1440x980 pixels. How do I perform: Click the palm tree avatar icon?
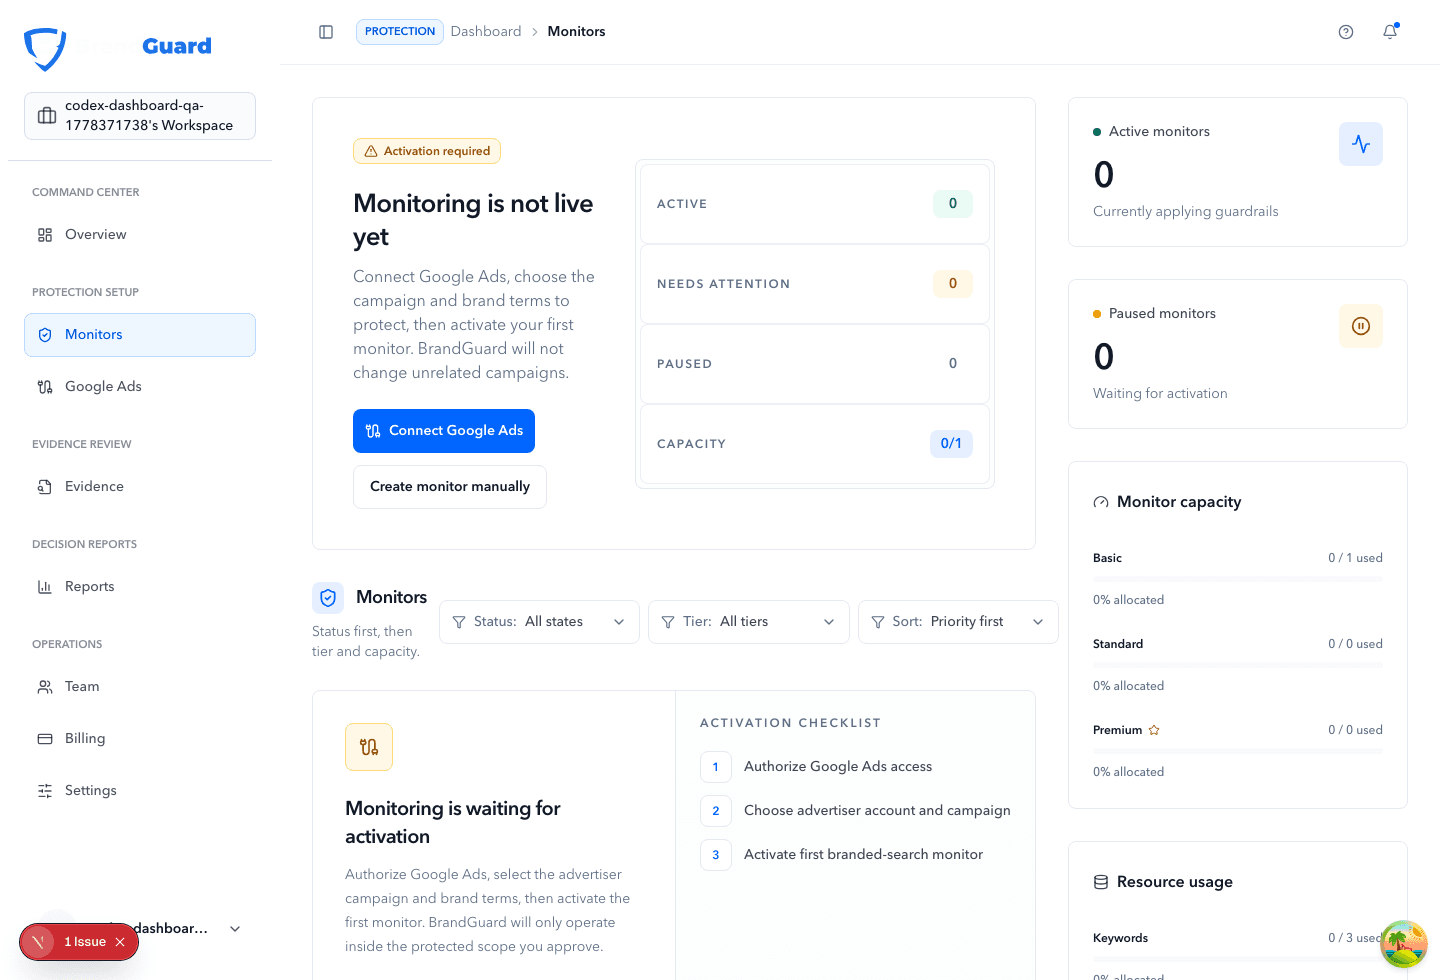click(x=1404, y=945)
